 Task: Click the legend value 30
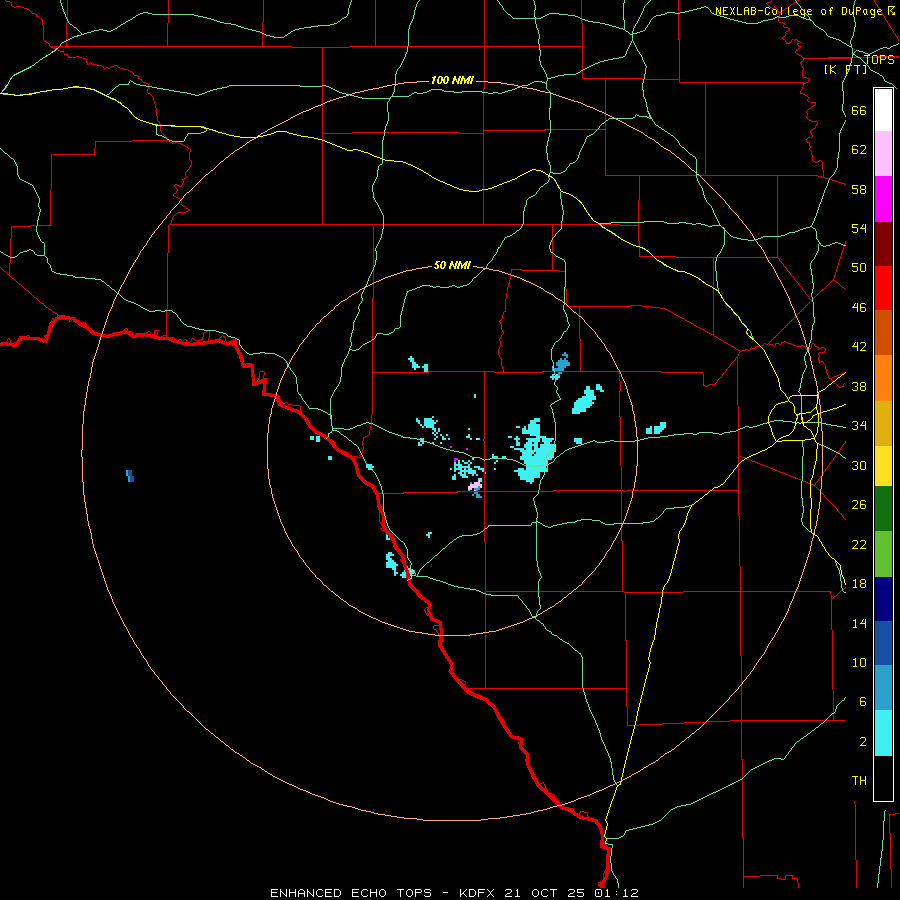[x=859, y=465]
